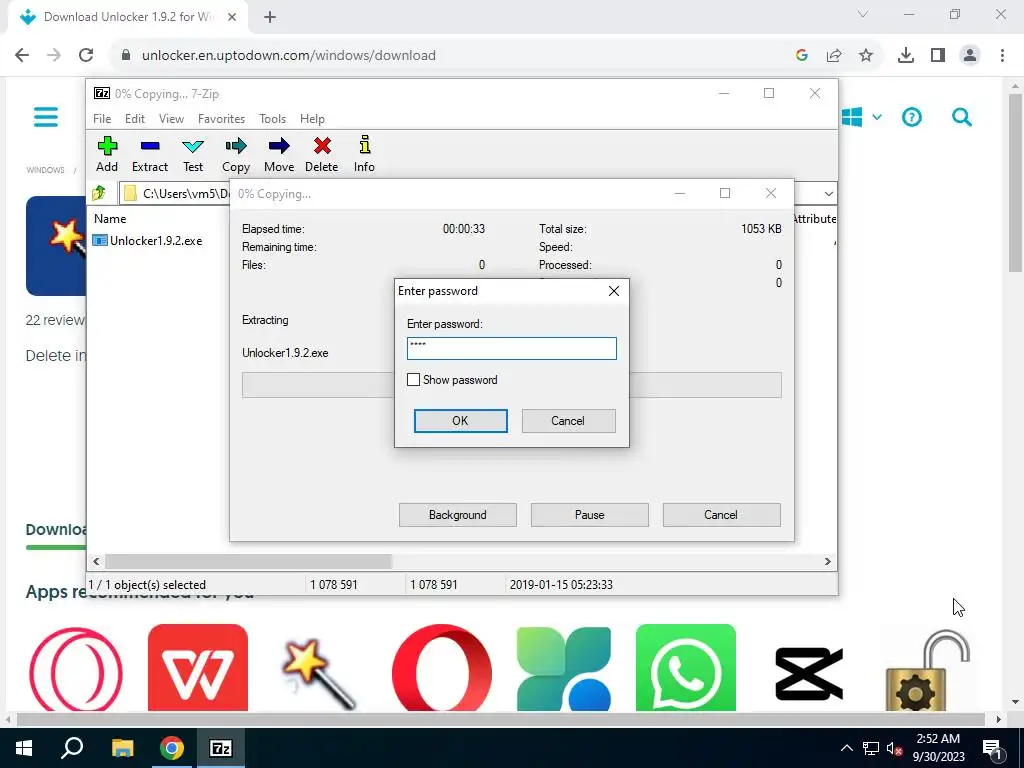The width and height of the screenshot is (1024, 768).
Task: Open the Chrome profile avatar
Action: tap(970, 56)
